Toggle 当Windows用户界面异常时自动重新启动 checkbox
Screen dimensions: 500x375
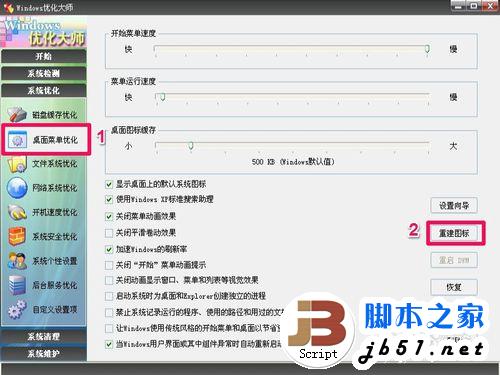click(x=109, y=344)
